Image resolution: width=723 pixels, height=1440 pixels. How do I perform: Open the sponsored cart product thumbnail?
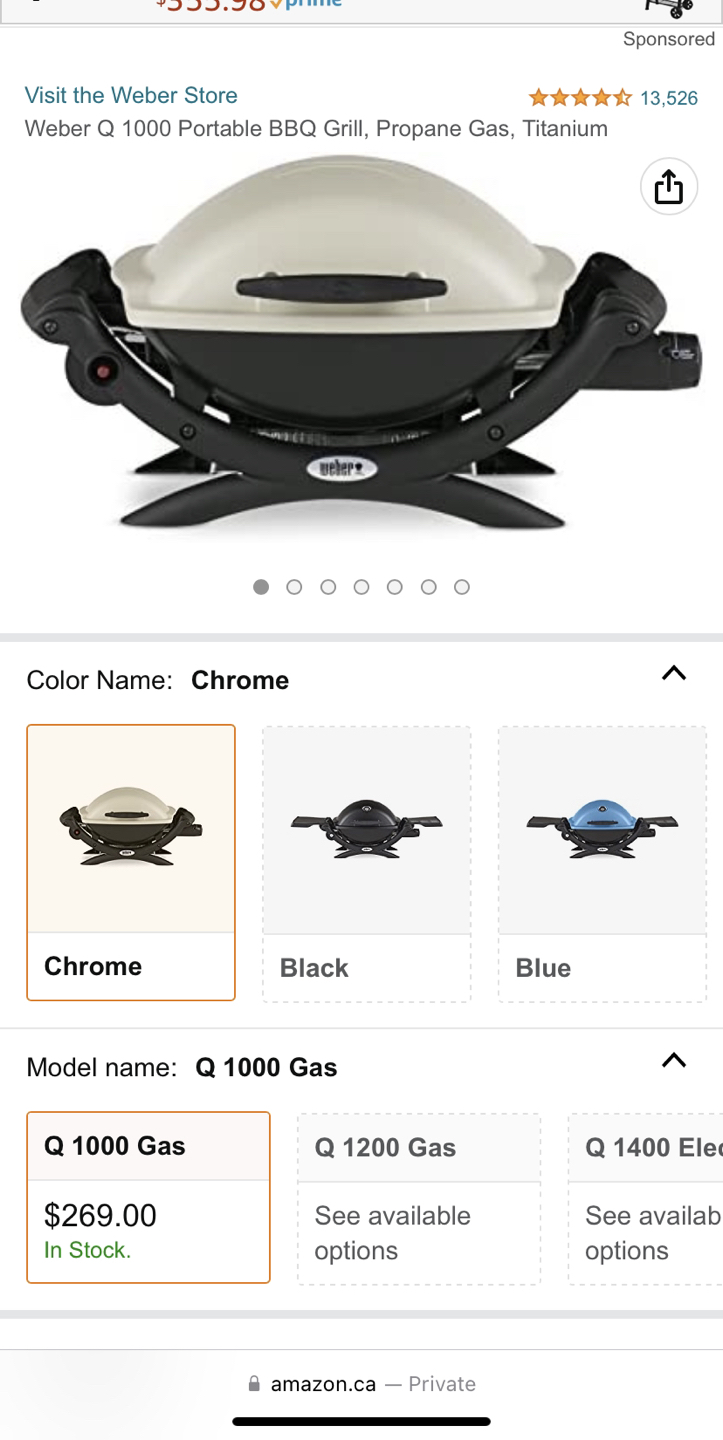coord(669,9)
